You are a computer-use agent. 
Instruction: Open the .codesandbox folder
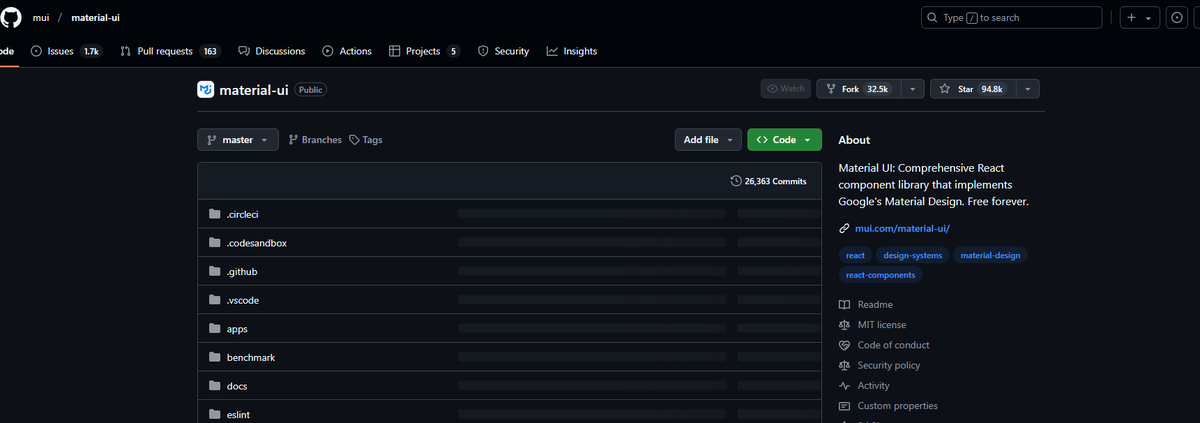pos(257,243)
